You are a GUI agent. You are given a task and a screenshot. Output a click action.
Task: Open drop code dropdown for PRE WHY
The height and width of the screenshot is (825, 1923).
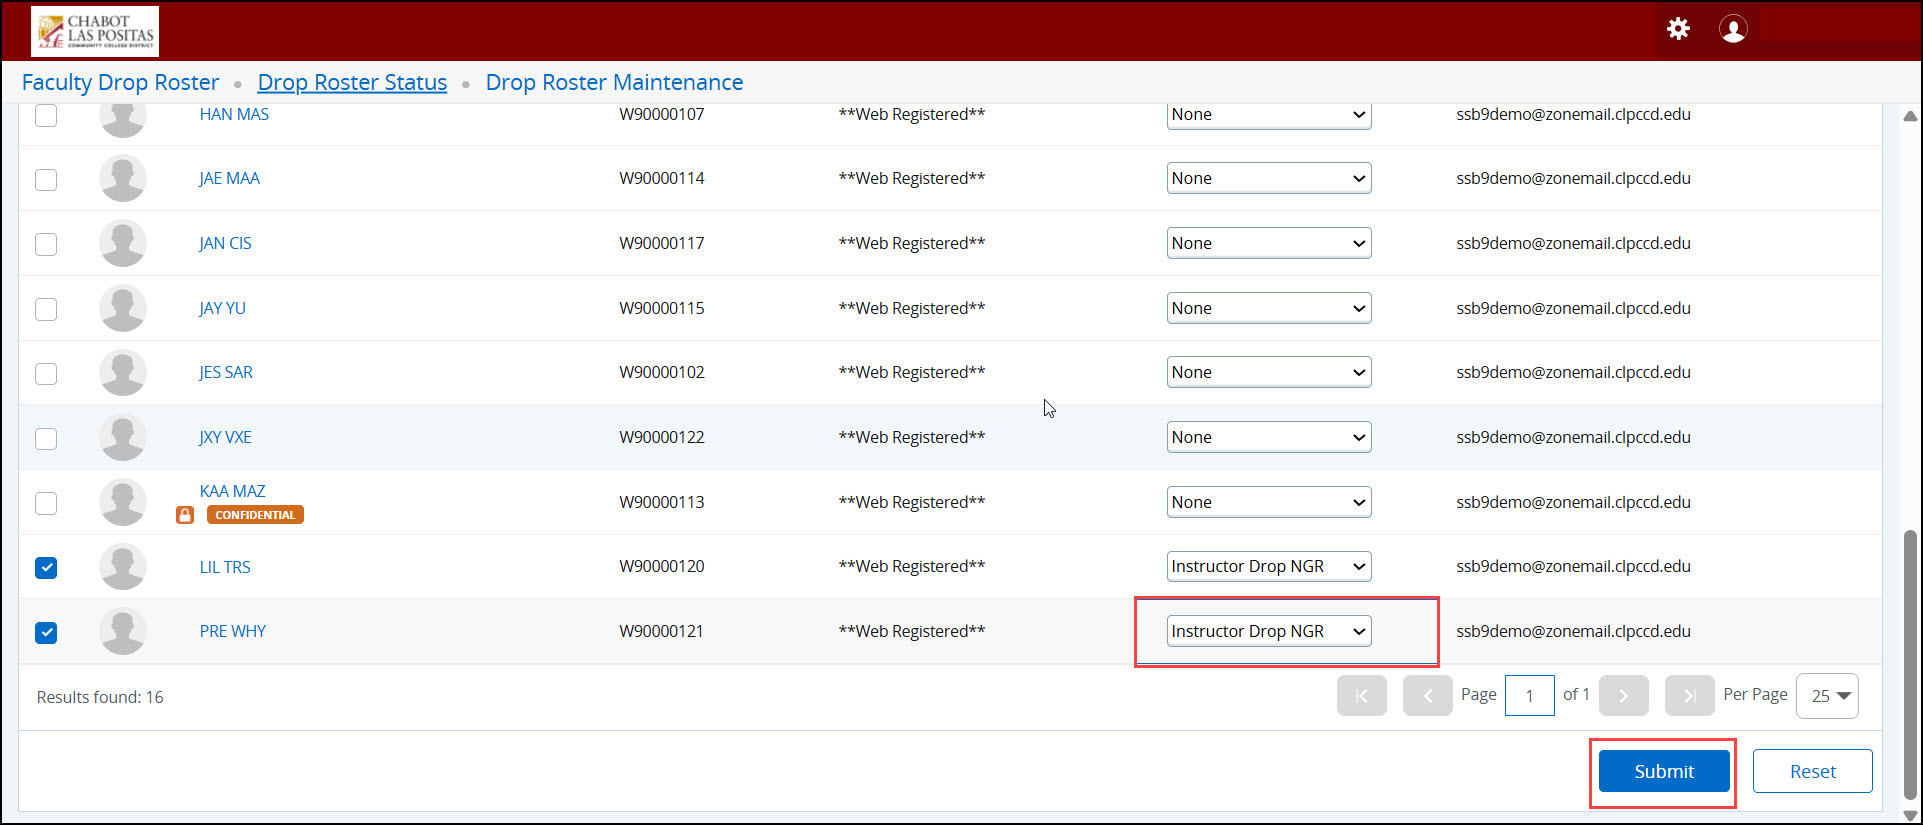point(1268,631)
